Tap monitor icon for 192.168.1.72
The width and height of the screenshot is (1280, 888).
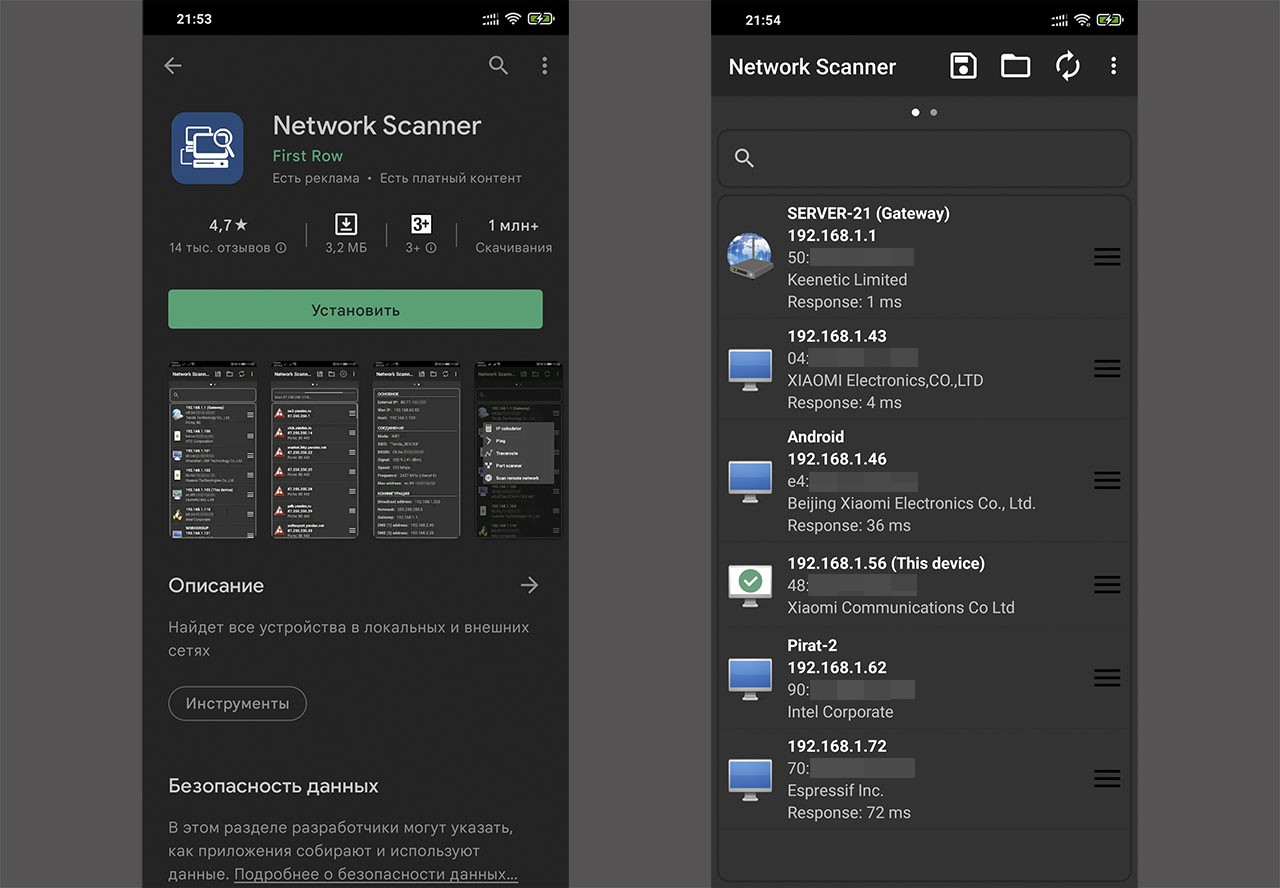[750, 779]
